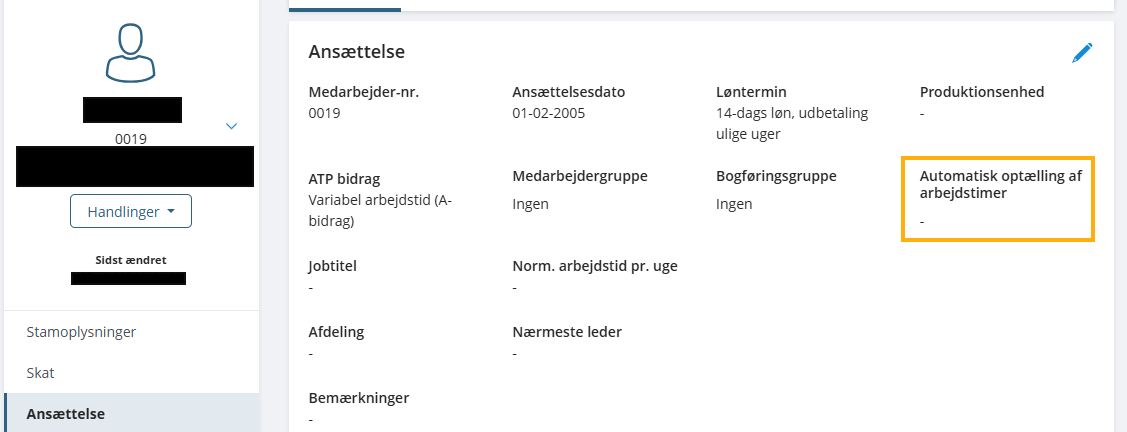Click the Produktionsenhed field label
This screenshot has height=432, width=1127.
point(982,92)
